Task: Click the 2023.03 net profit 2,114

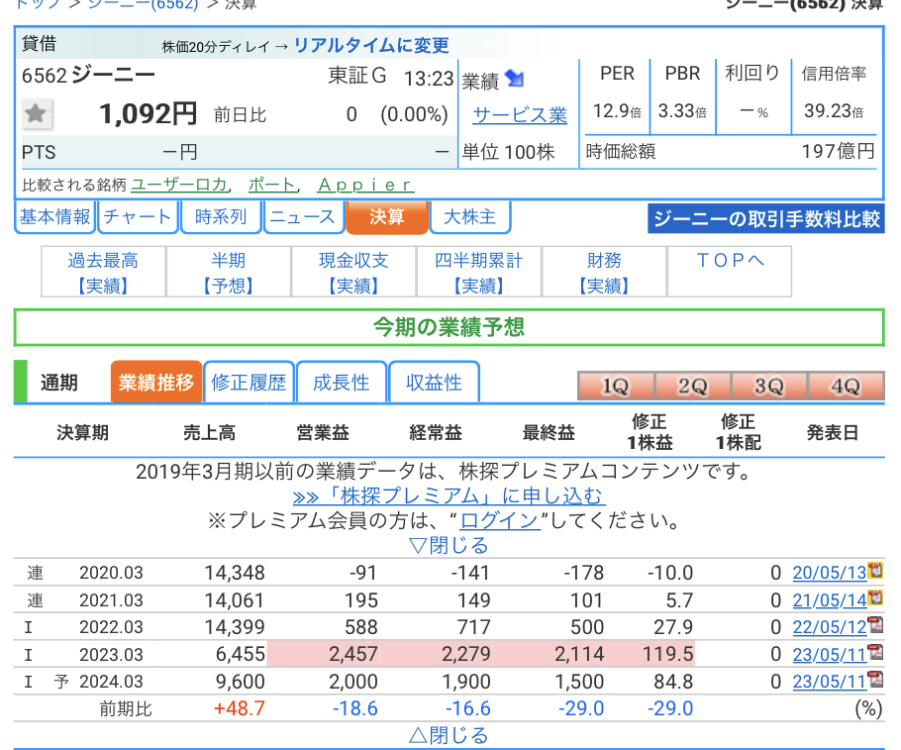Action: [x=579, y=654]
